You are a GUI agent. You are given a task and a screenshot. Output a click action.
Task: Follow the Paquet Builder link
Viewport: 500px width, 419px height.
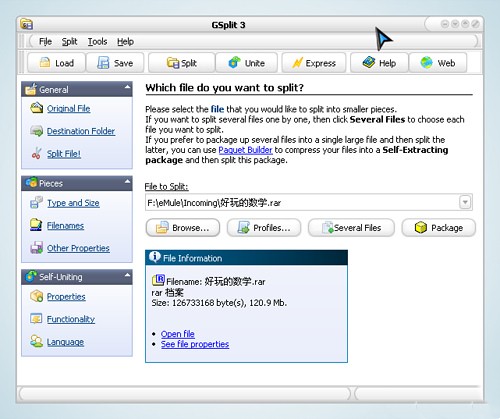click(245, 150)
